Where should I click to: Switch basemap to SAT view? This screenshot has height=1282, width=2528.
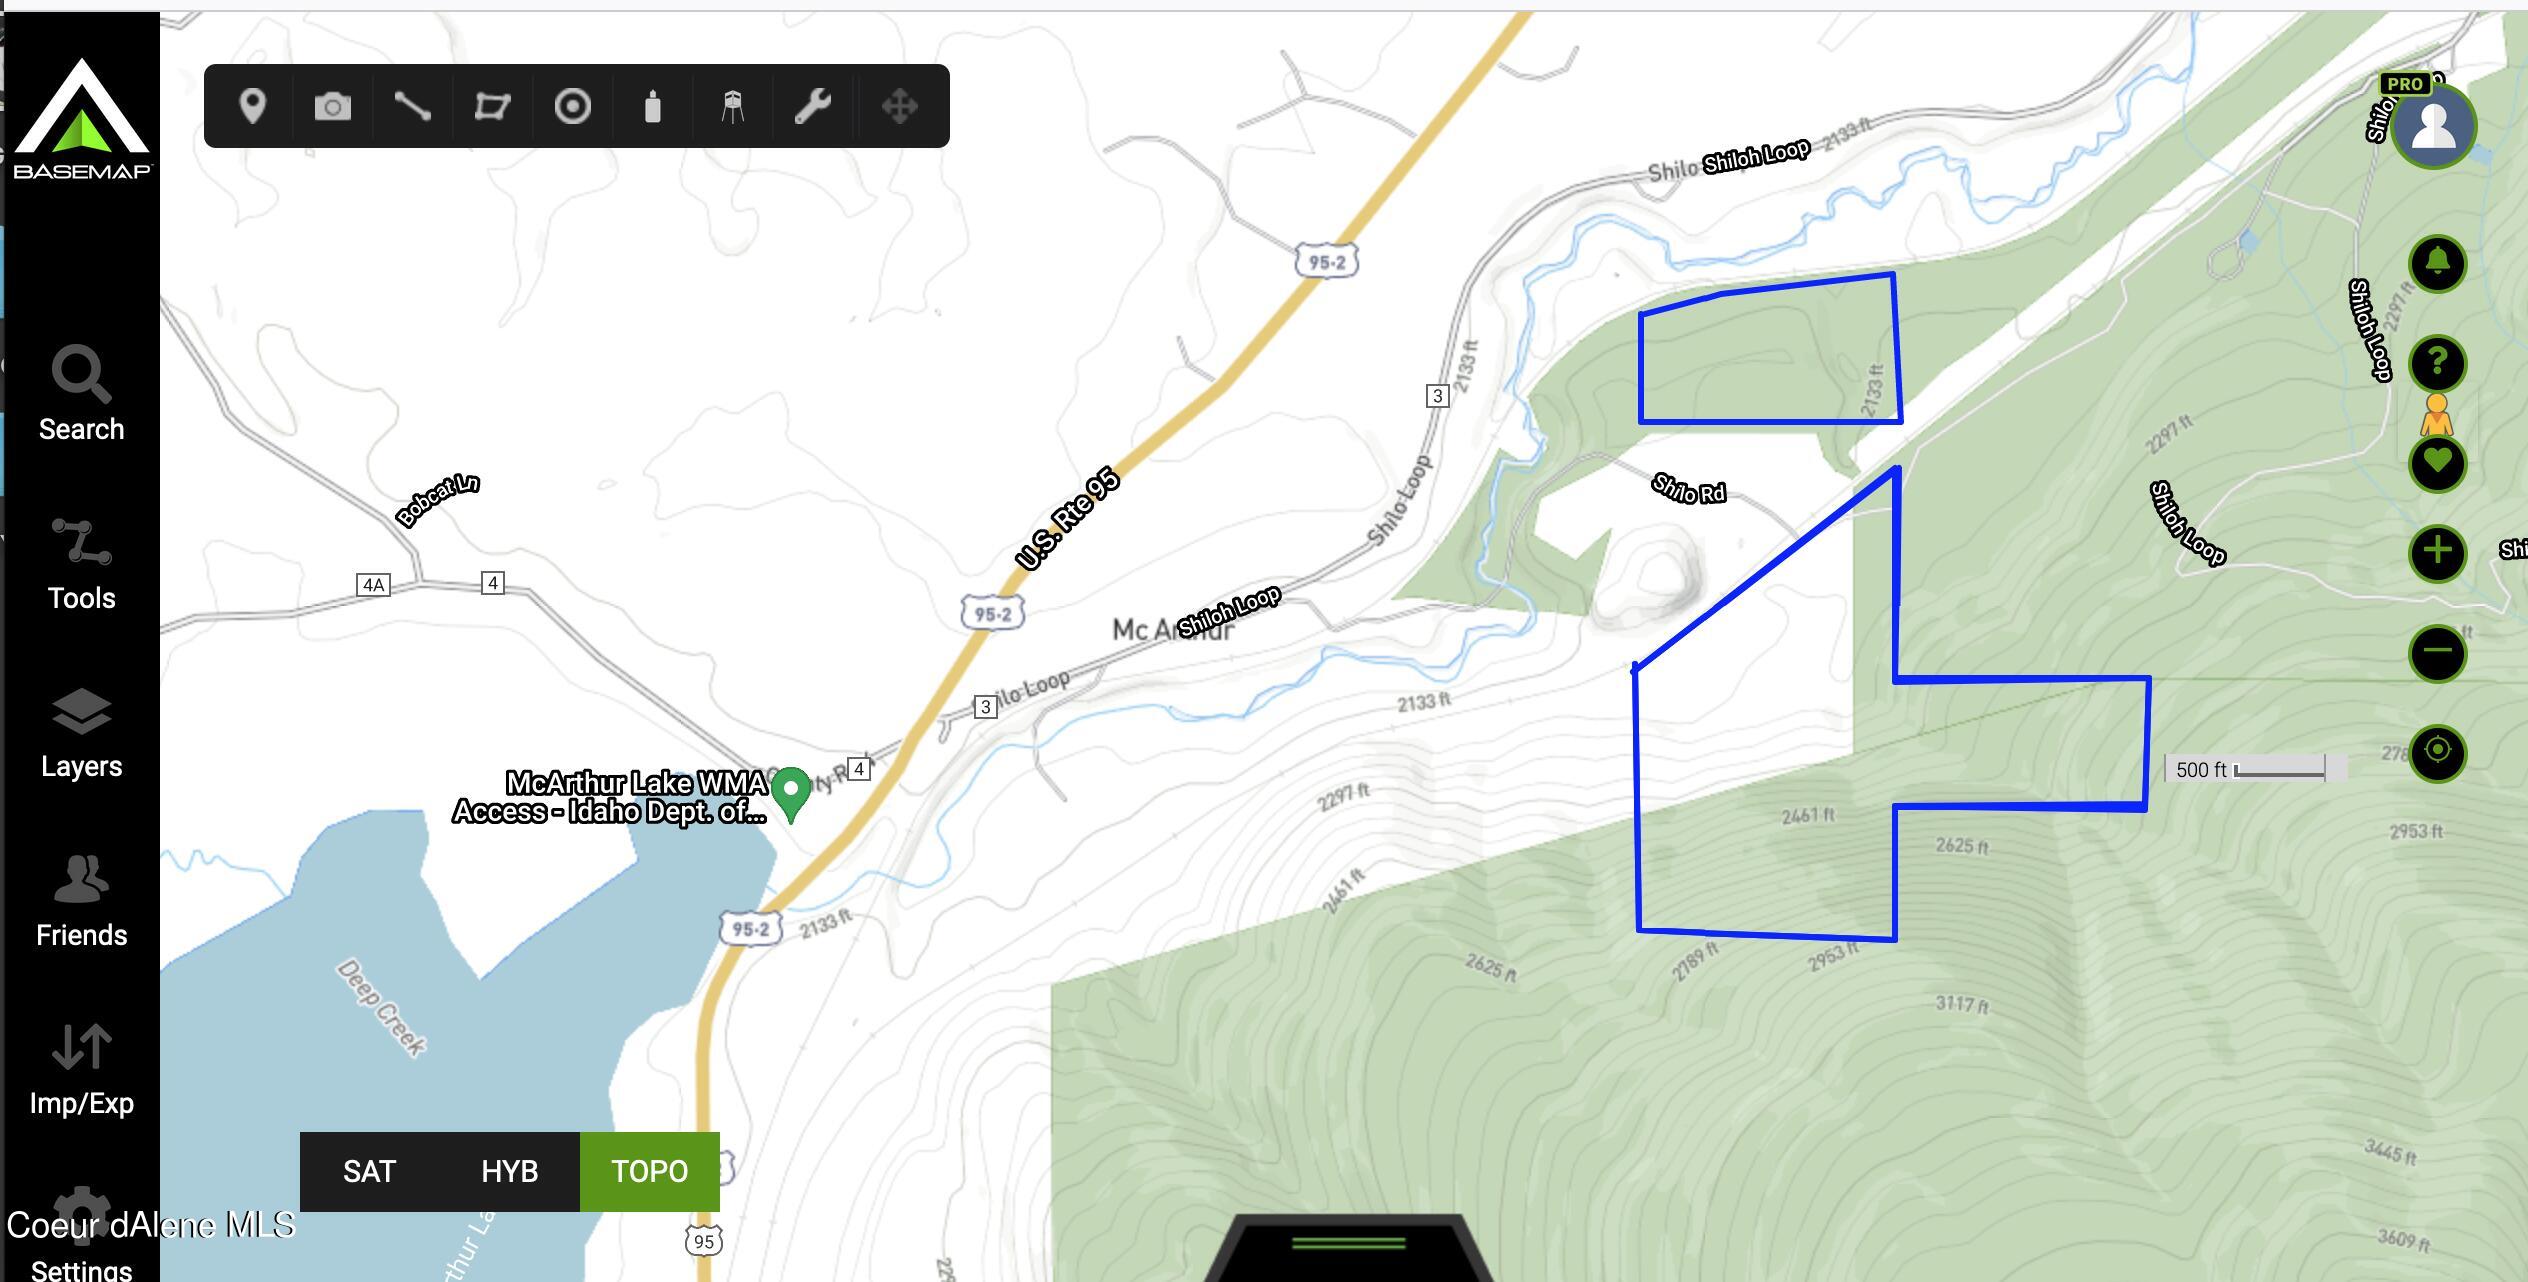pyautogui.click(x=370, y=1172)
